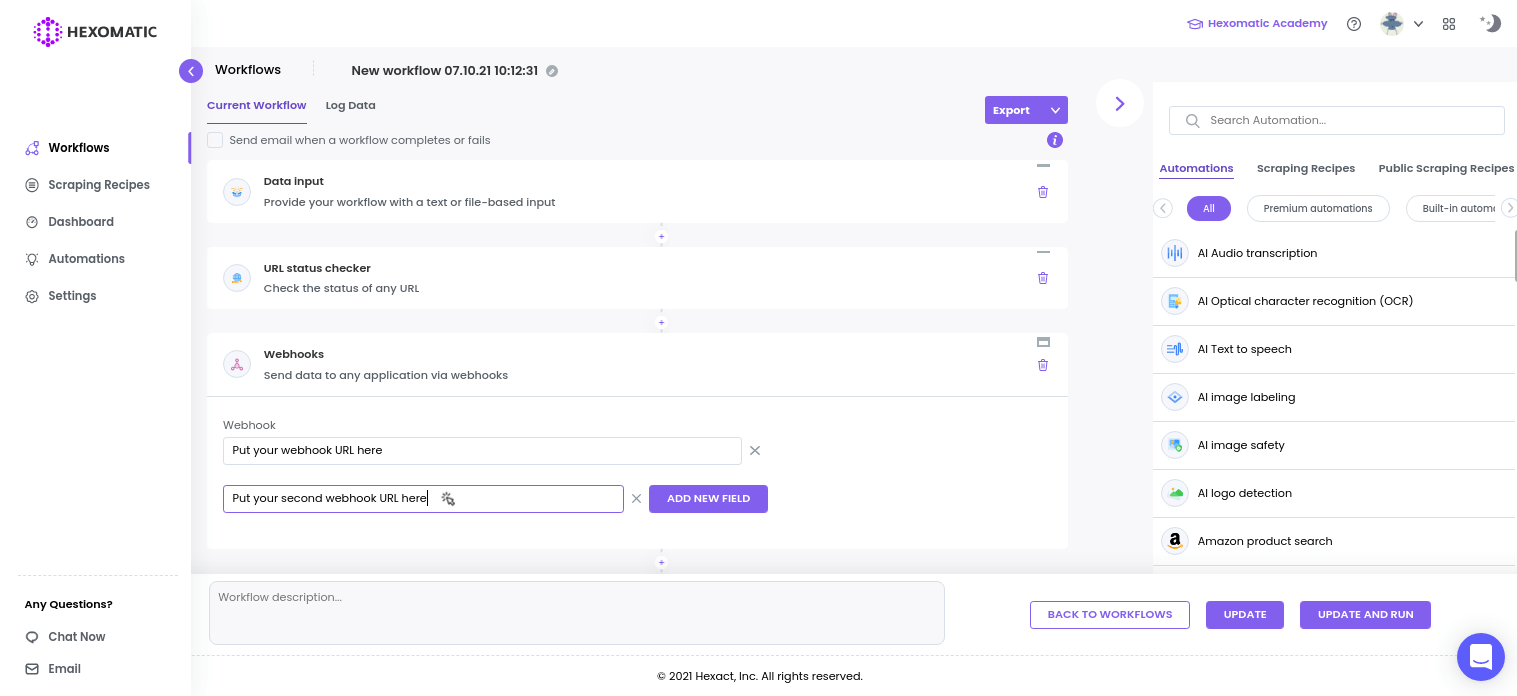
Task: Open the apps grid icon
Action: click(1449, 24)
